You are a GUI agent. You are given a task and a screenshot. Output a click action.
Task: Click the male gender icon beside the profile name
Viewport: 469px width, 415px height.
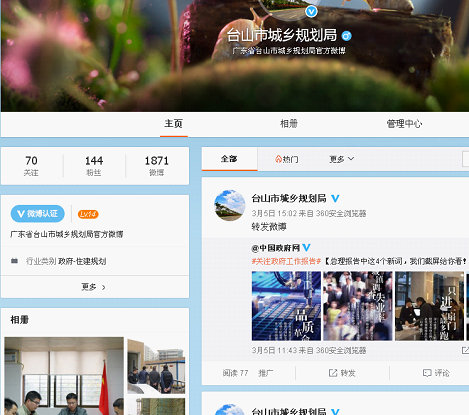(x=347, y=36)
